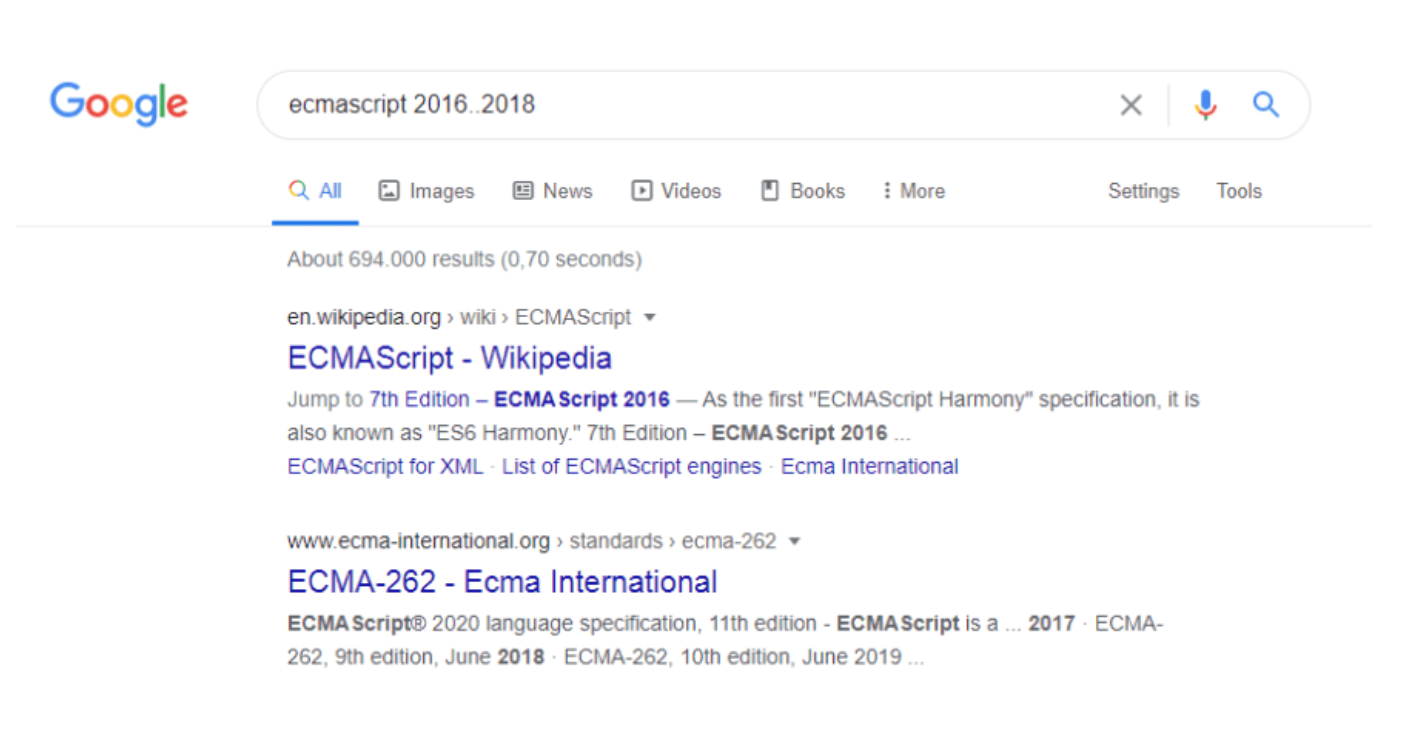Click the en.wikipedia.org breadcrumb URL
The width and height of the screenshot is (1412, 754).
pyautogui.click(x=459, y=318)
